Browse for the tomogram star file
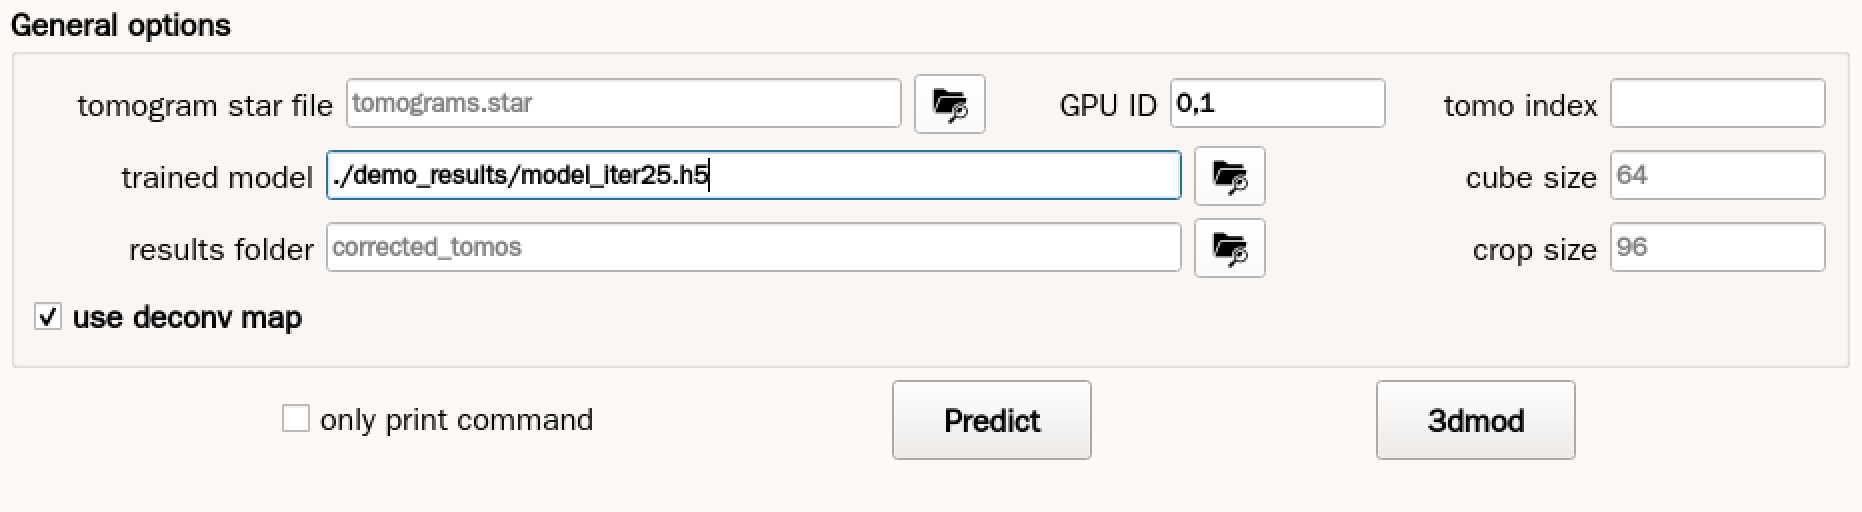This screenshot has width=1862, height=512. point(949,104)
